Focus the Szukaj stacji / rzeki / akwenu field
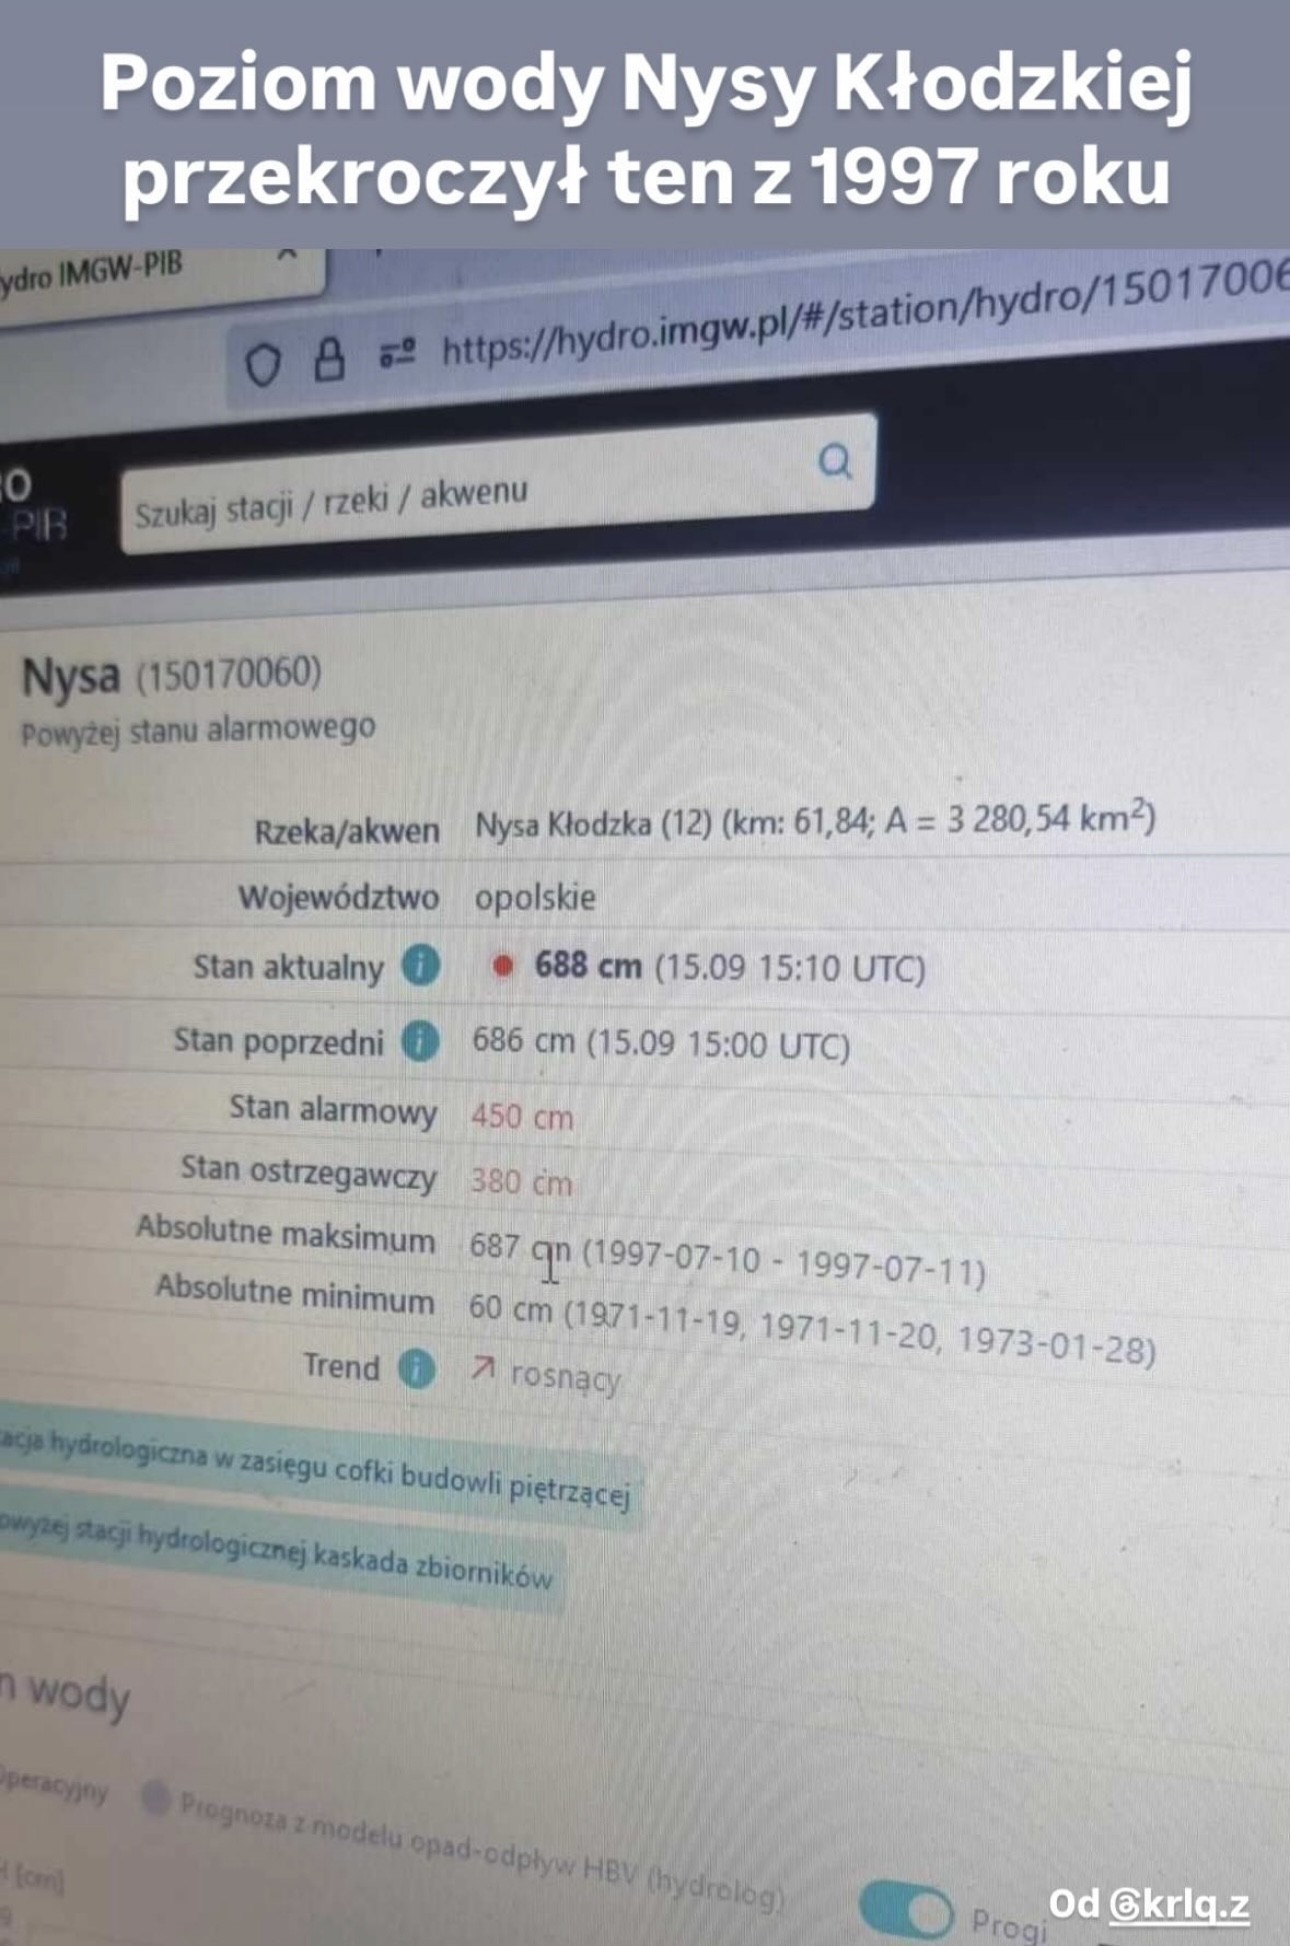This screenshot has height=1946, width=1290. pyautogui.click(x=497, y=483)
